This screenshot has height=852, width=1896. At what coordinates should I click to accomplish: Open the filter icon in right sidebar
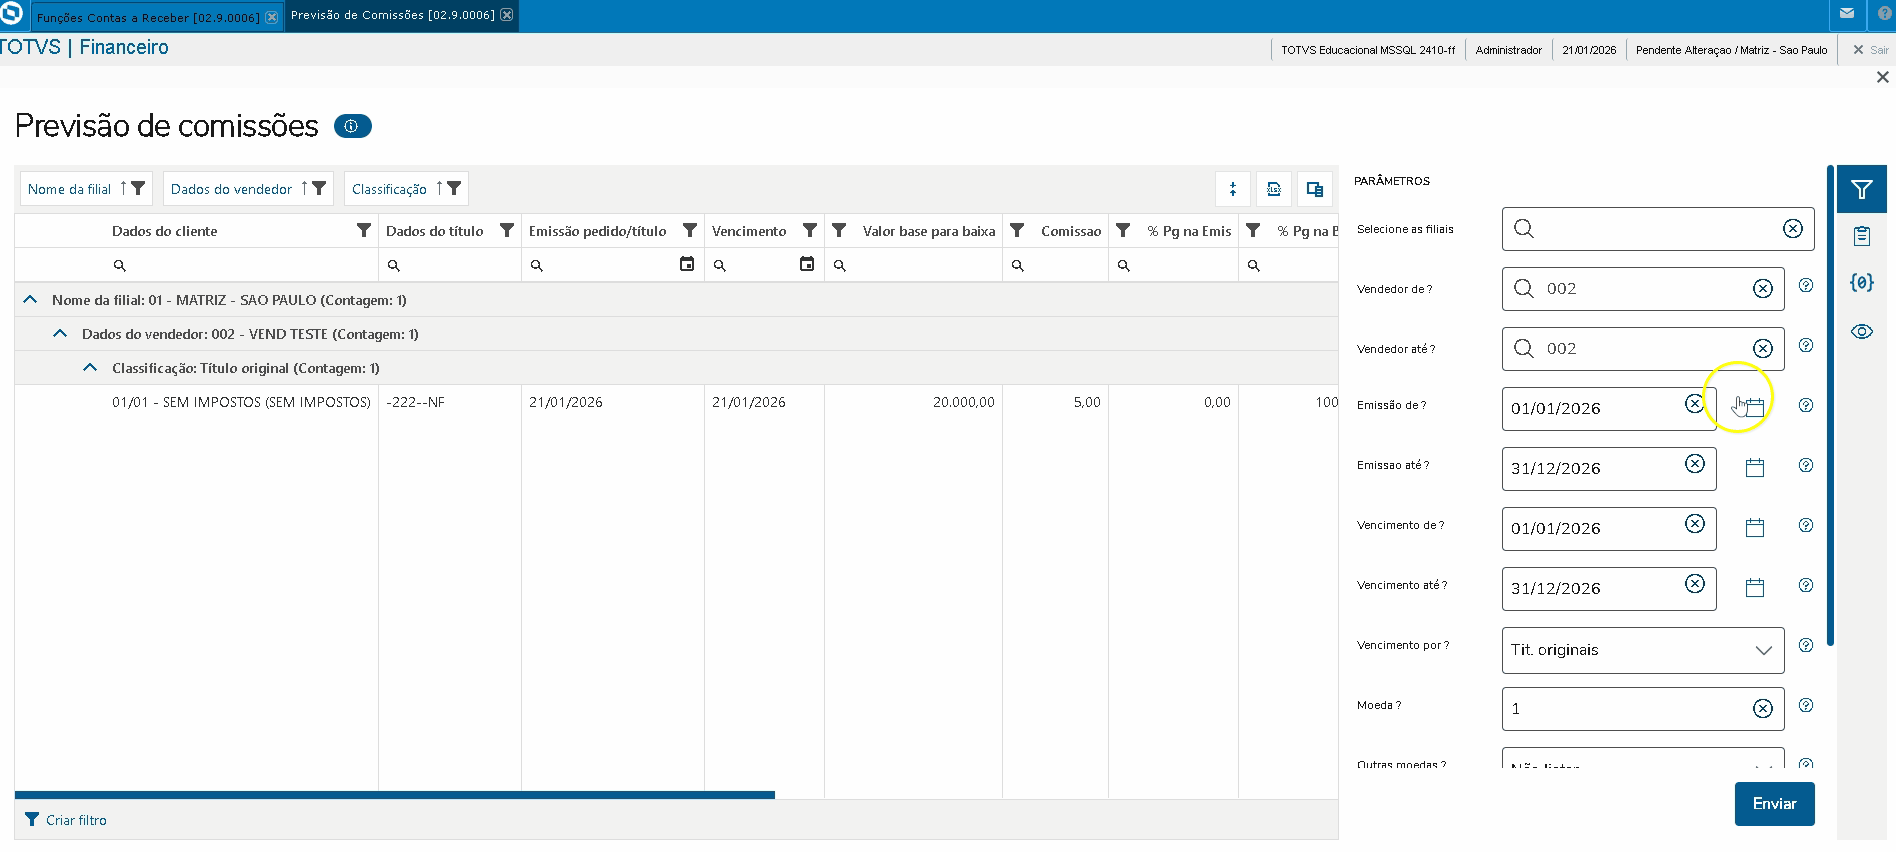[x=1861, y=189]
